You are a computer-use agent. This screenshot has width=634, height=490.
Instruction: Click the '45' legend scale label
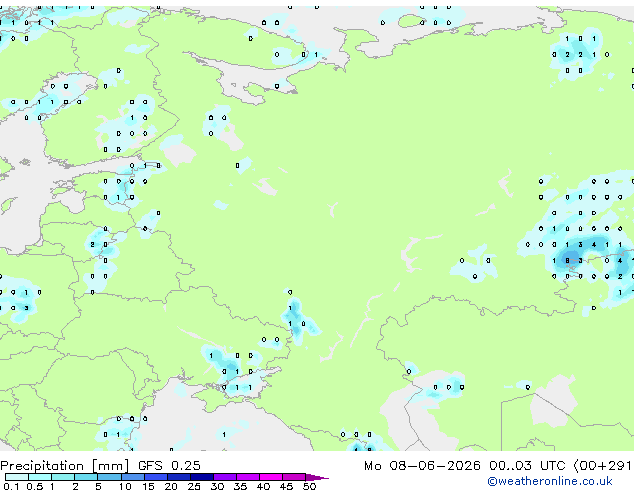286,486
